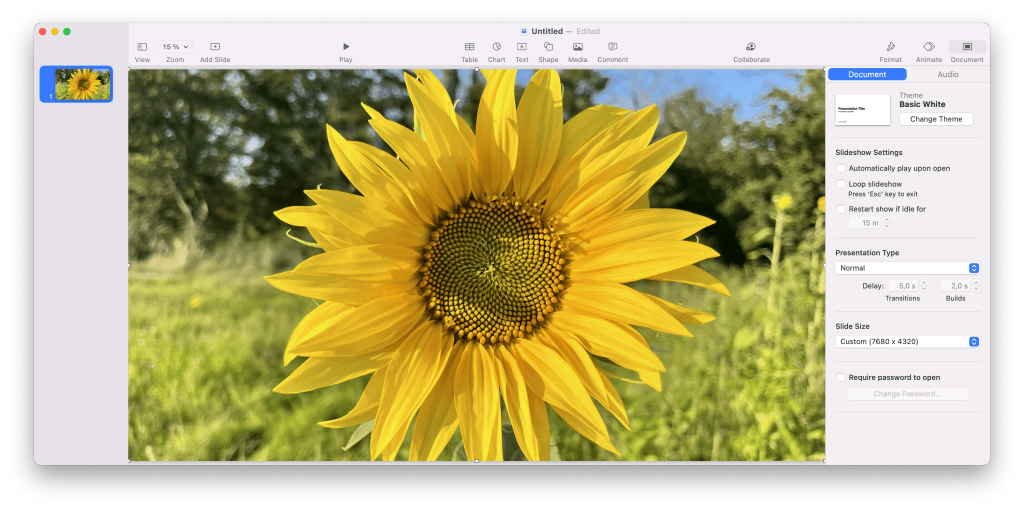This screenshot has height=510, width=1024.
Task: Start the slideshow with Play
Action: coord(346,46)
